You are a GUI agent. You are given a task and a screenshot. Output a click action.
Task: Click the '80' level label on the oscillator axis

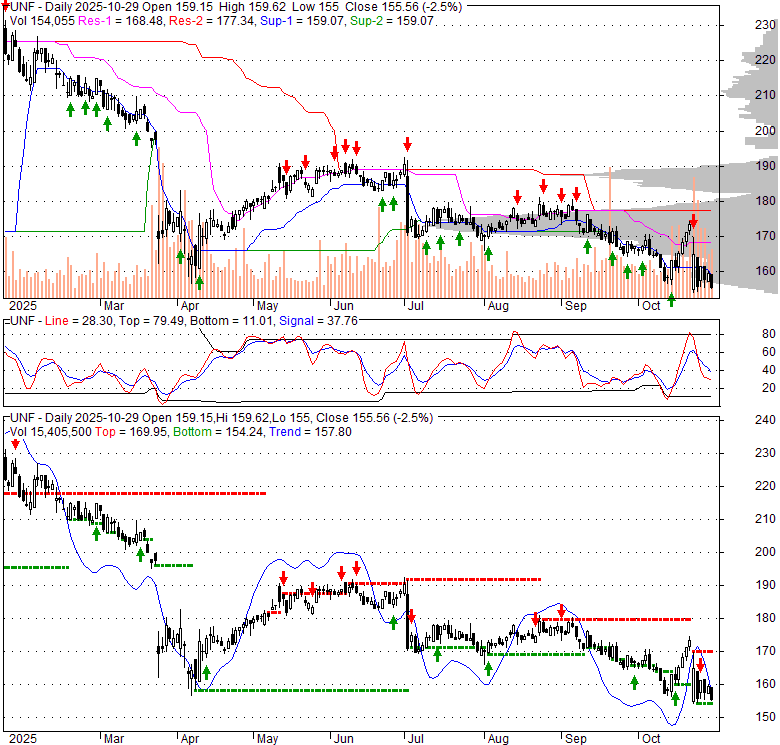[769, 334]
